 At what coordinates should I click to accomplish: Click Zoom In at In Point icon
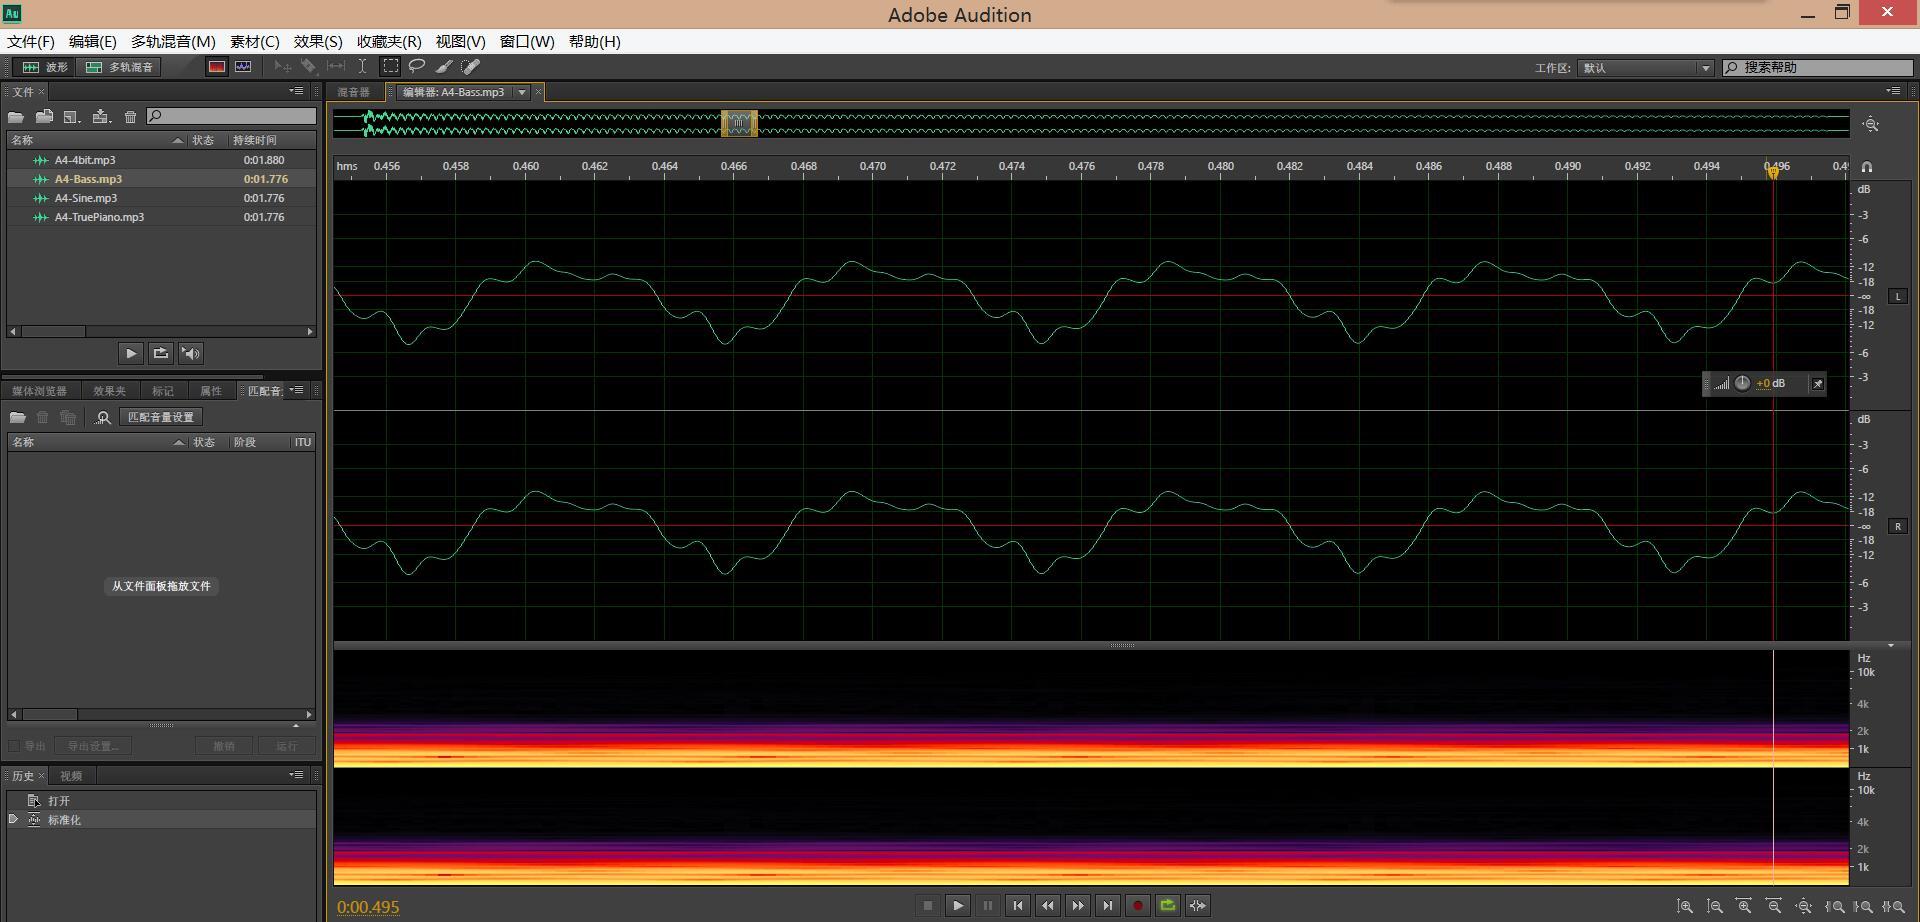tap(1834, 907)
